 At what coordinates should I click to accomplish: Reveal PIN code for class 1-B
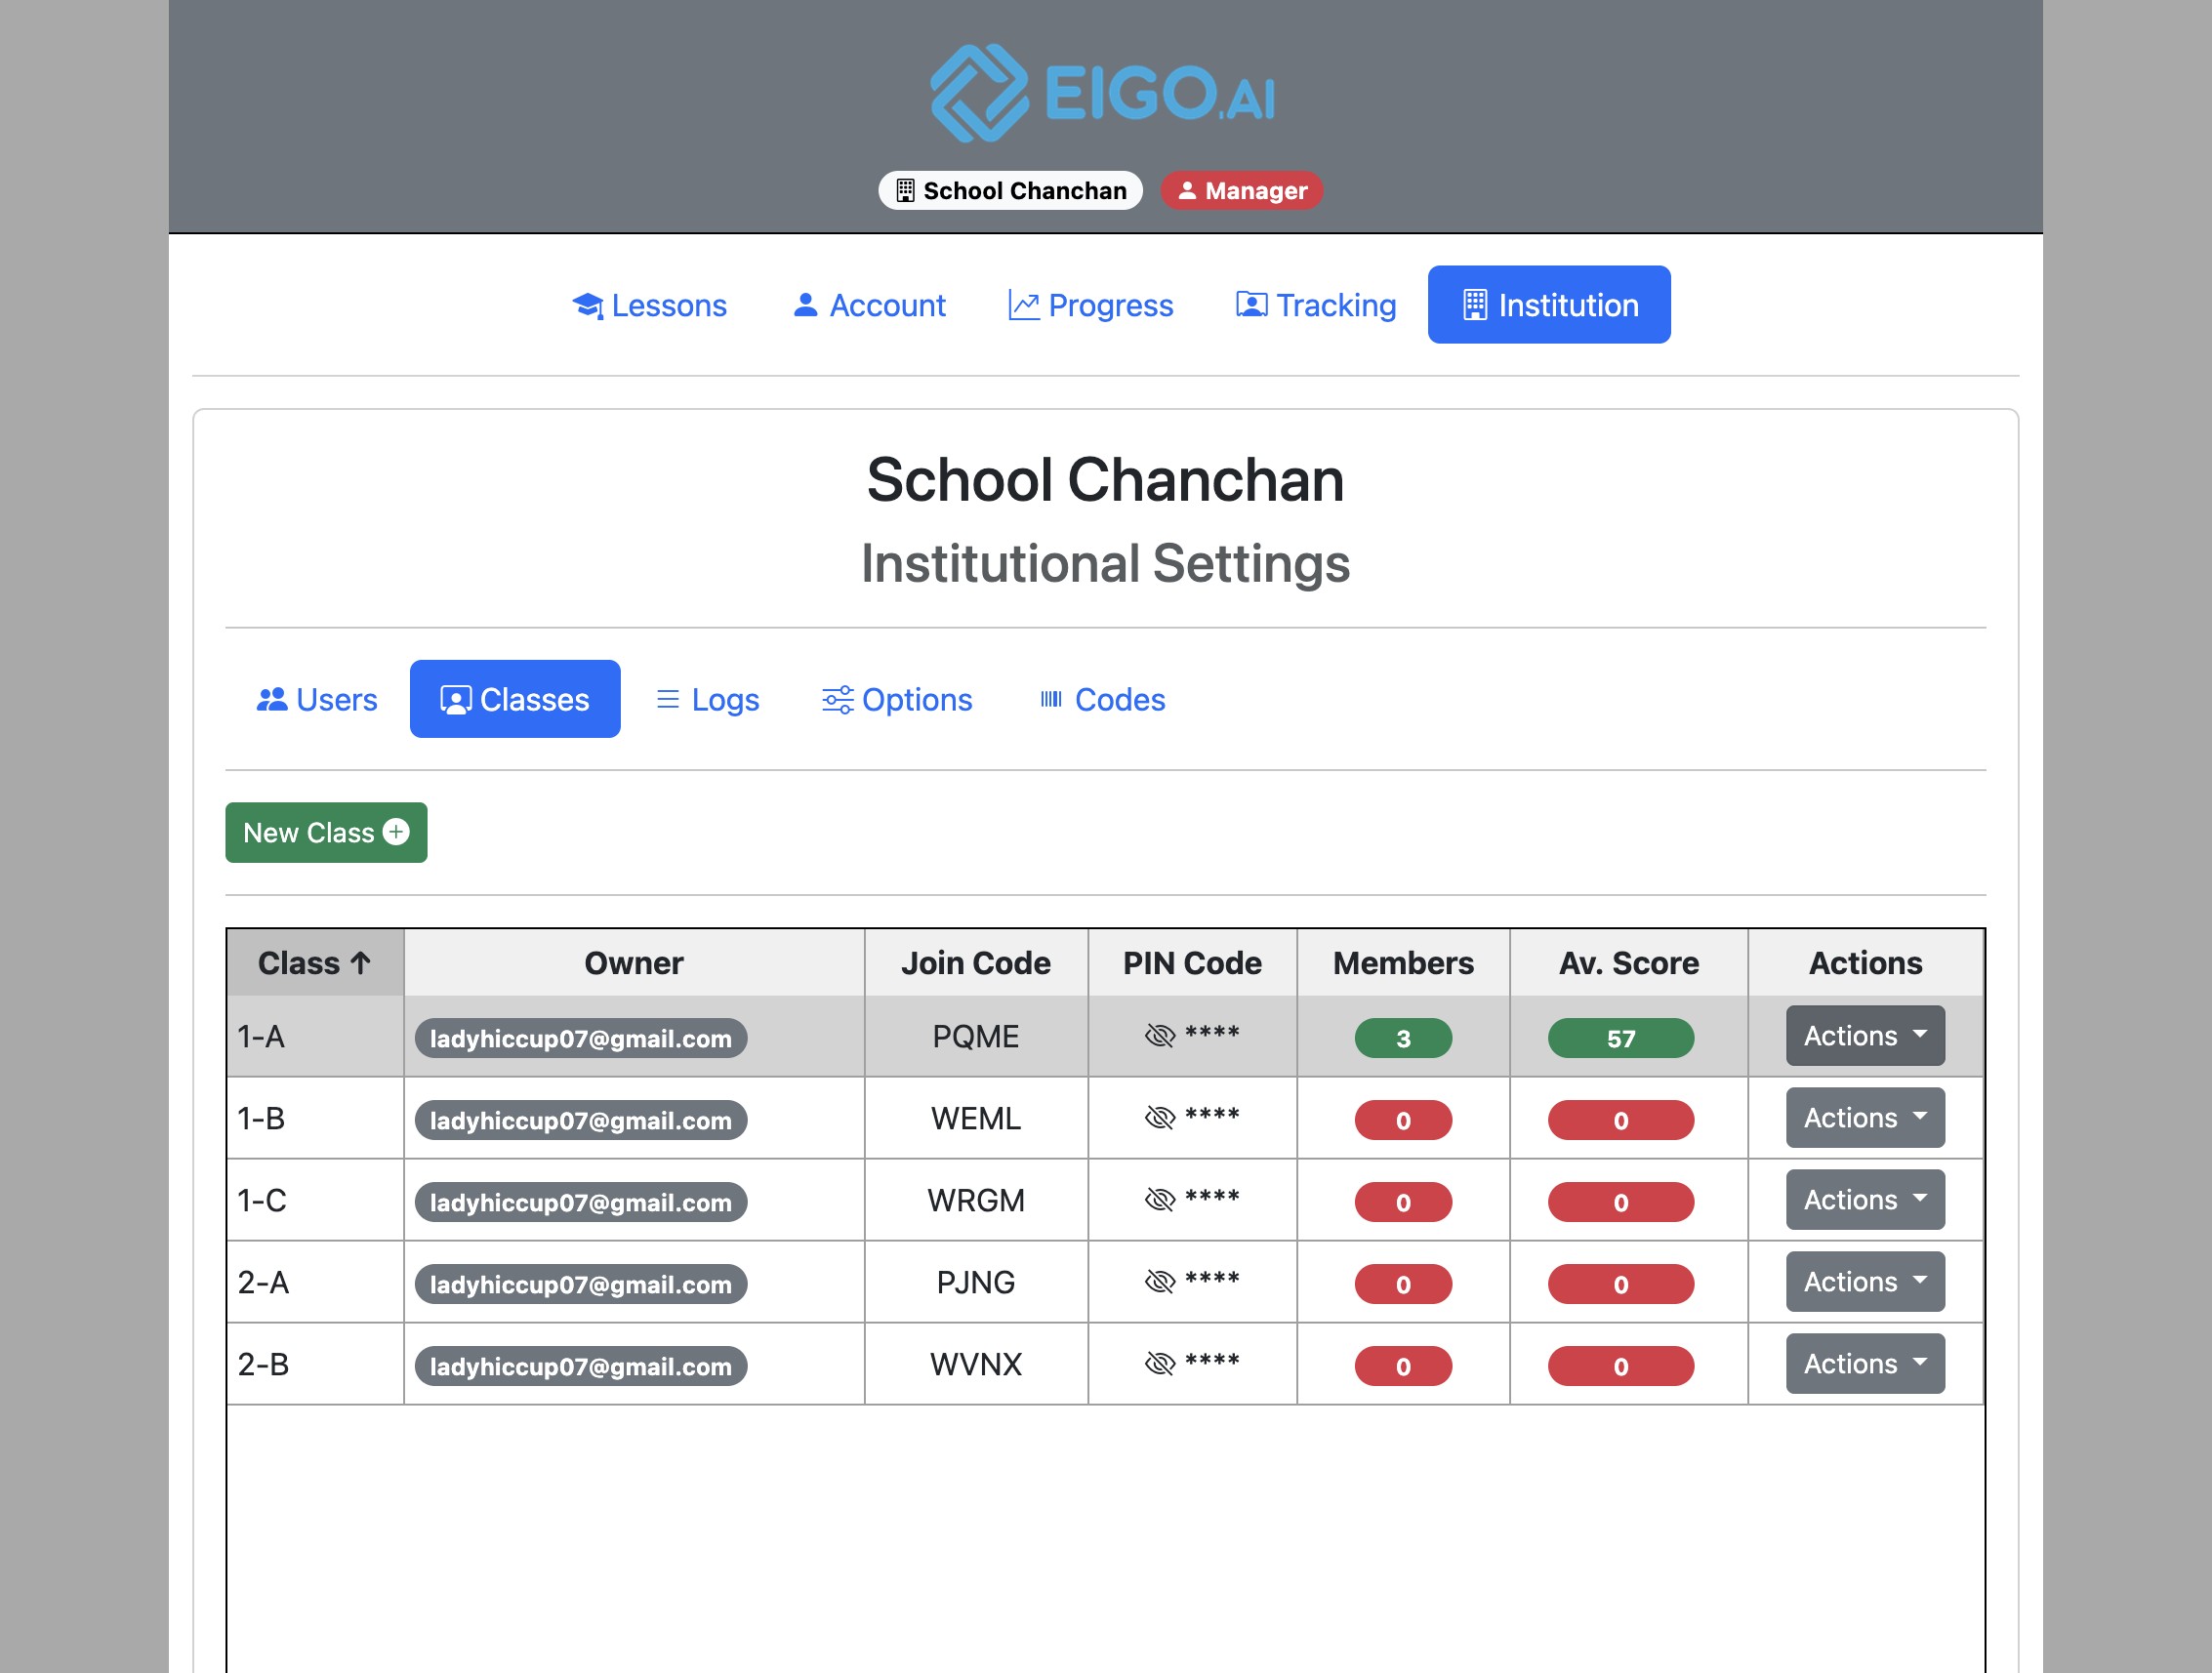click(x=1159, y=1117)
